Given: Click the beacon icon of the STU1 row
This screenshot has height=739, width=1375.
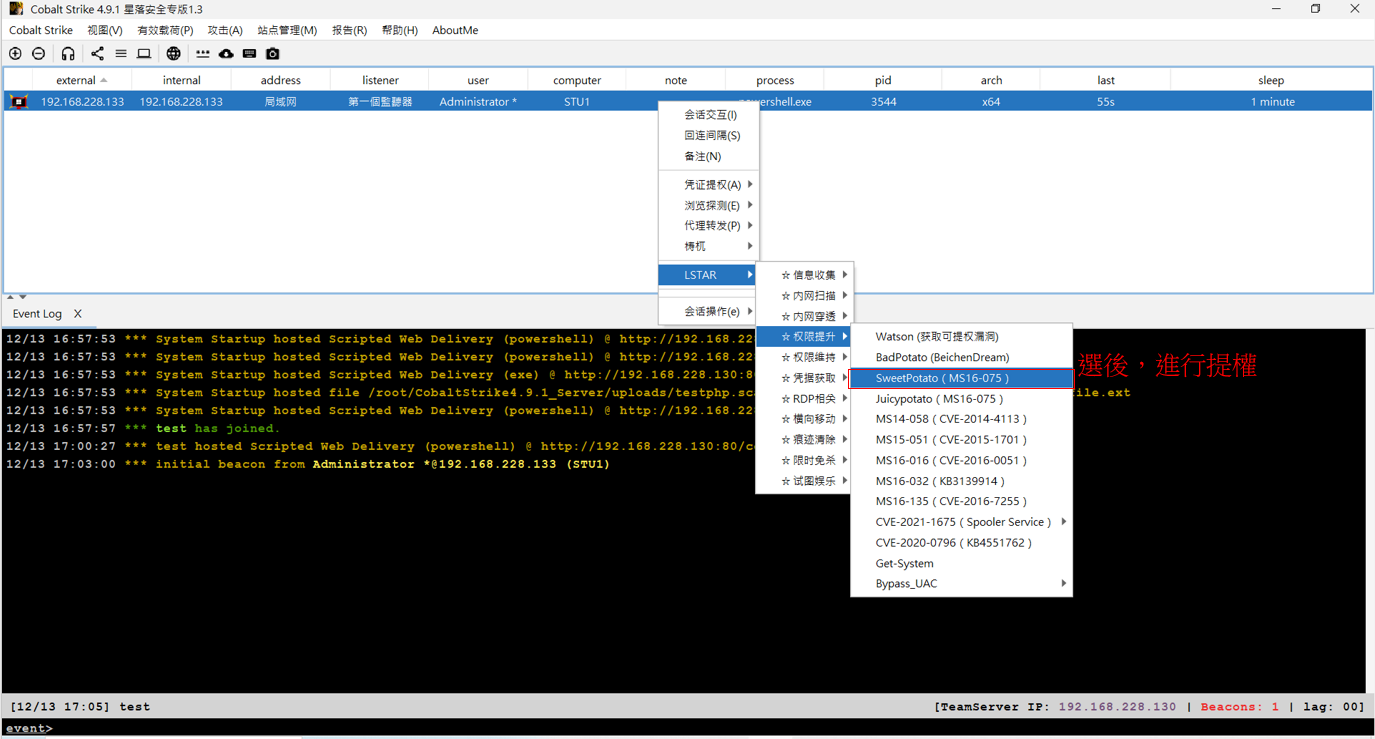Looking at the screenshot, I should (19, 102).
